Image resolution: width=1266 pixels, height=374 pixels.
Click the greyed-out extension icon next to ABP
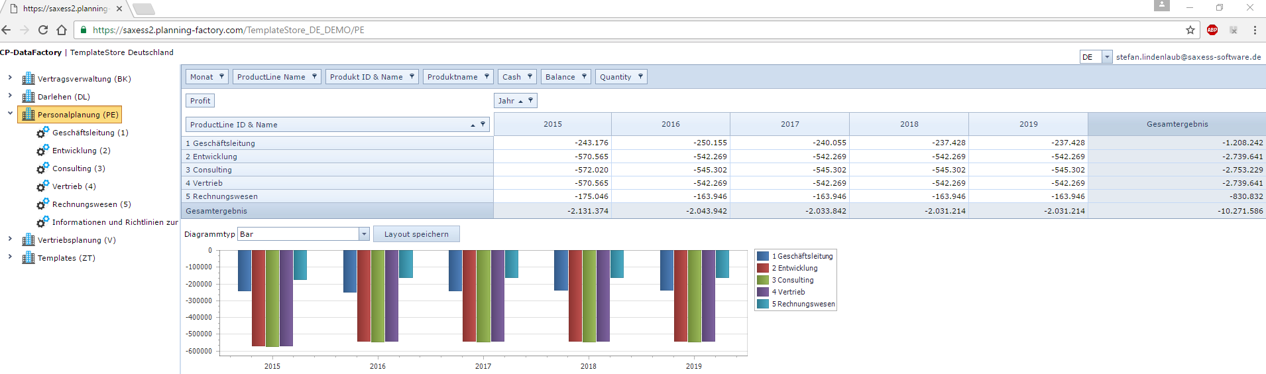(1234, 30)
